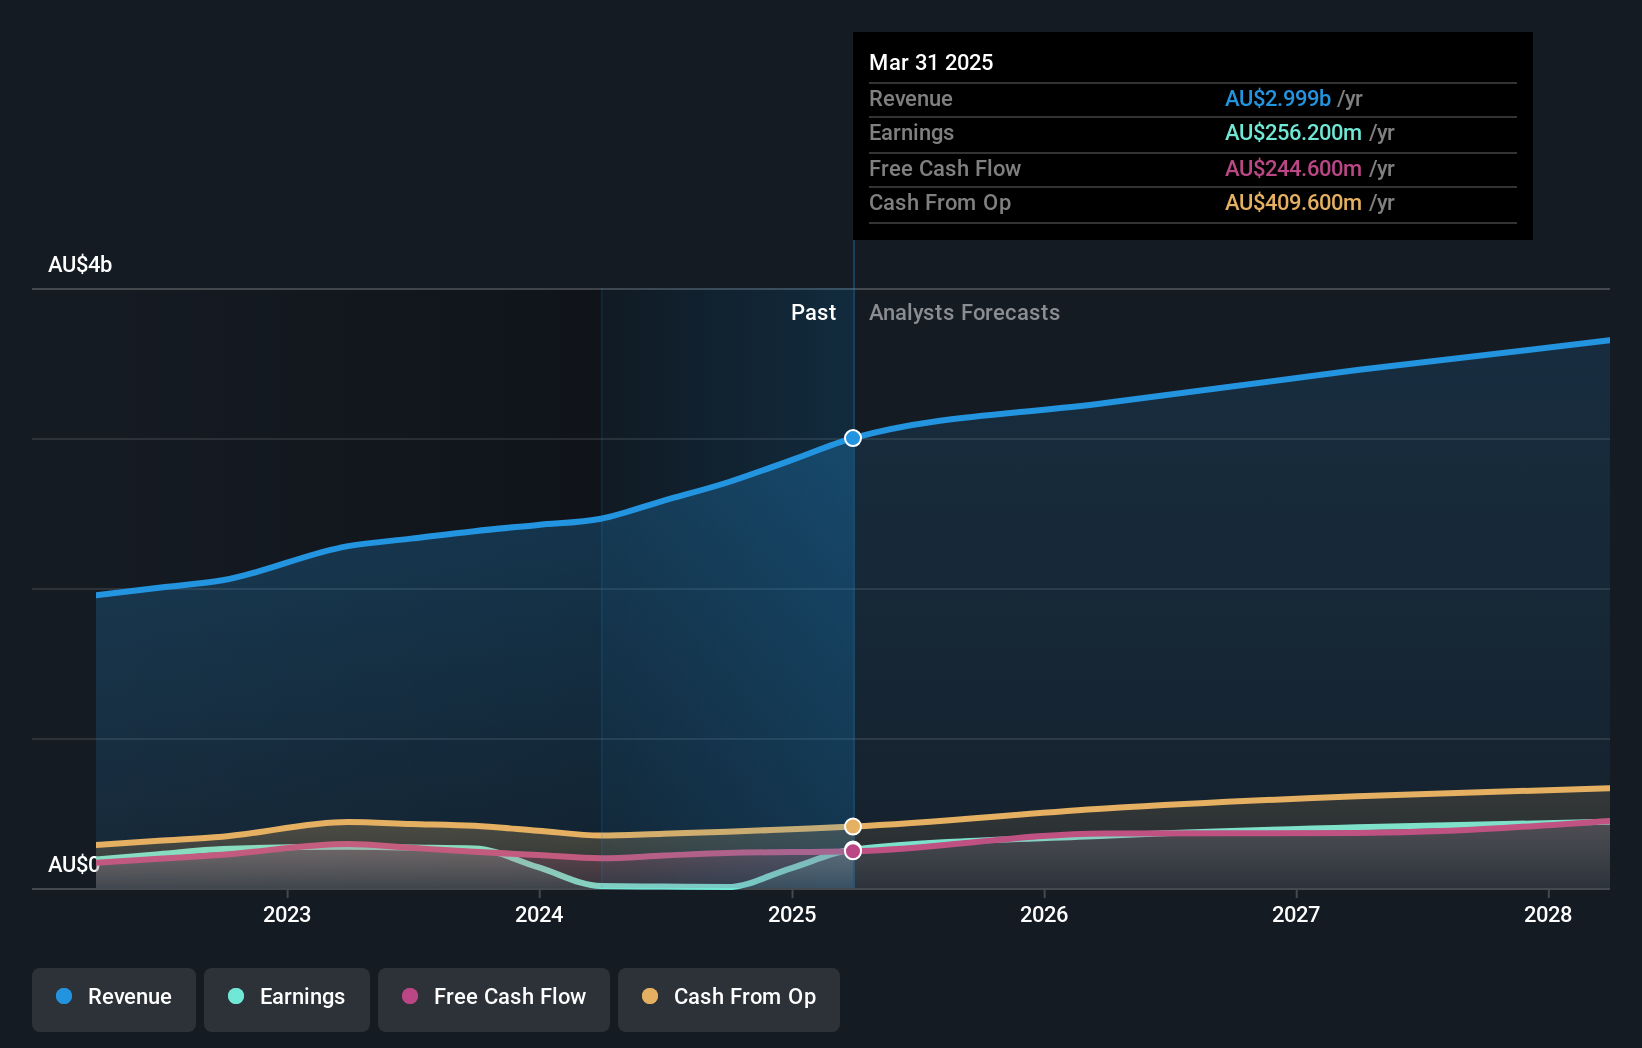Click the blue Revenue legend dot
The image size is (1642, 1048).
63,997
